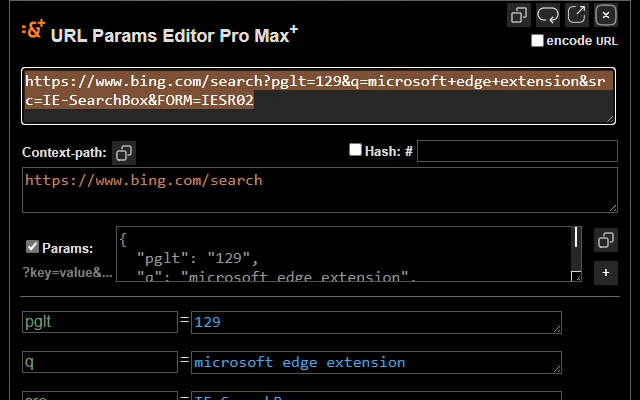This screenshot has width=640, height=400.
Task: Close the URL Params Editor popup
Action: point(606,16)
